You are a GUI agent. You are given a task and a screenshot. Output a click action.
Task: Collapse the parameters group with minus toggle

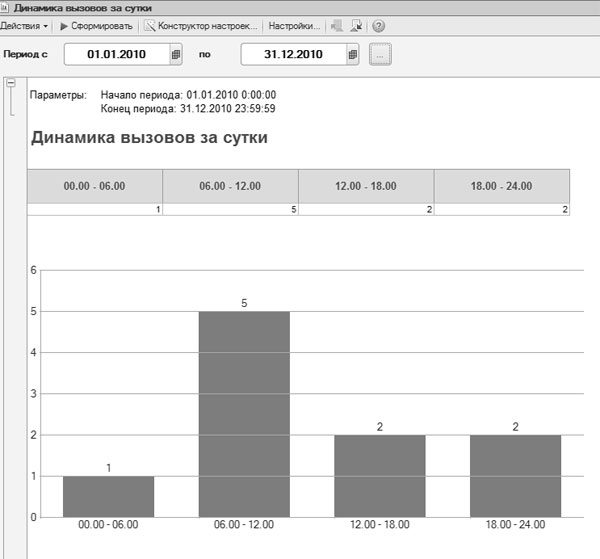tap(11, 83)
